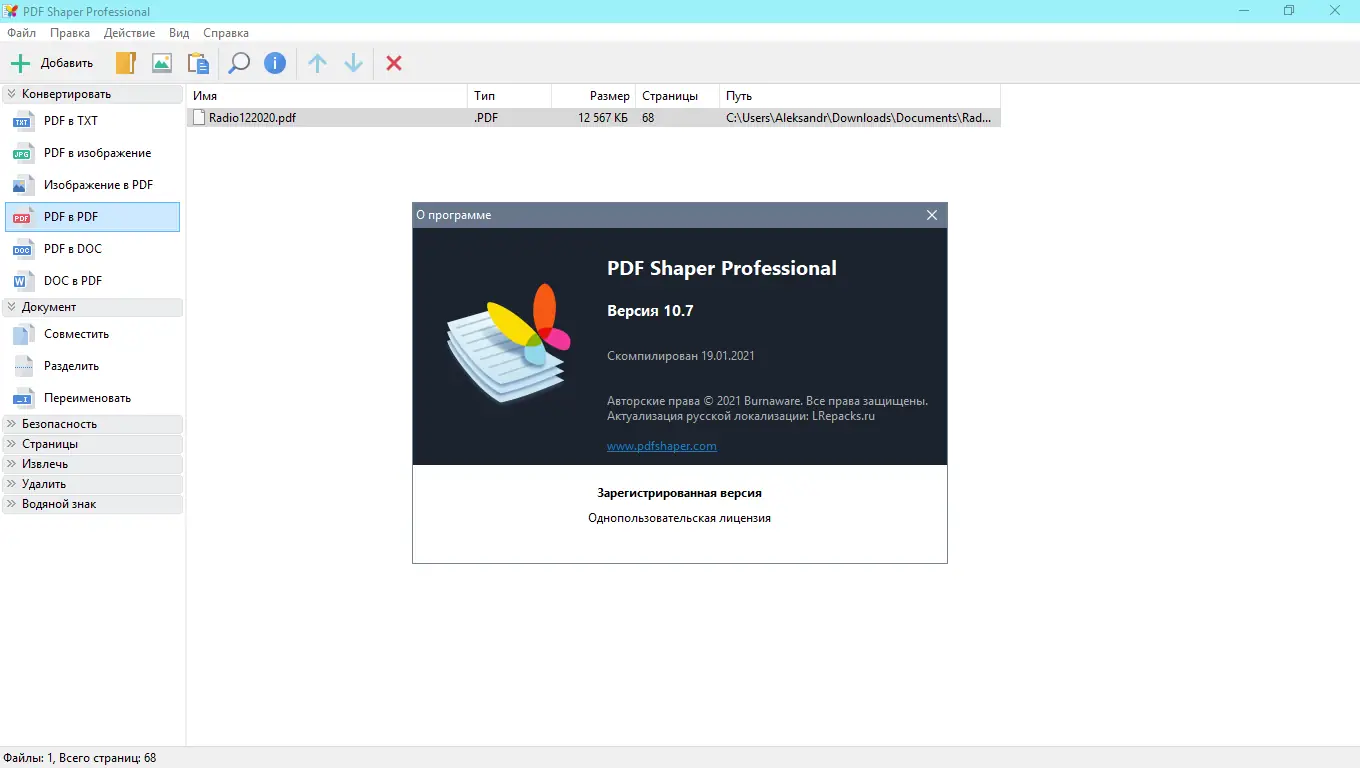Expand the Водяной знак section
The image size is (1360, 768).
[x=92, y=504]
